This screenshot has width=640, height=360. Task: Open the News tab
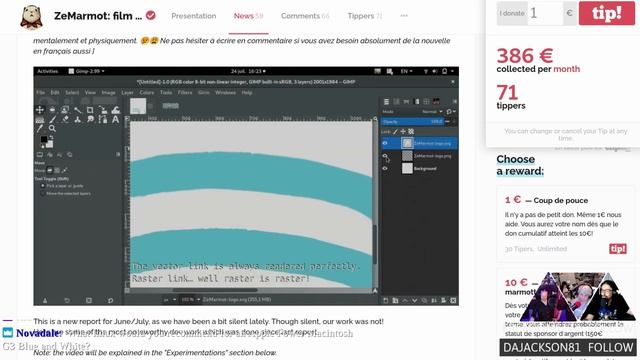248,16
